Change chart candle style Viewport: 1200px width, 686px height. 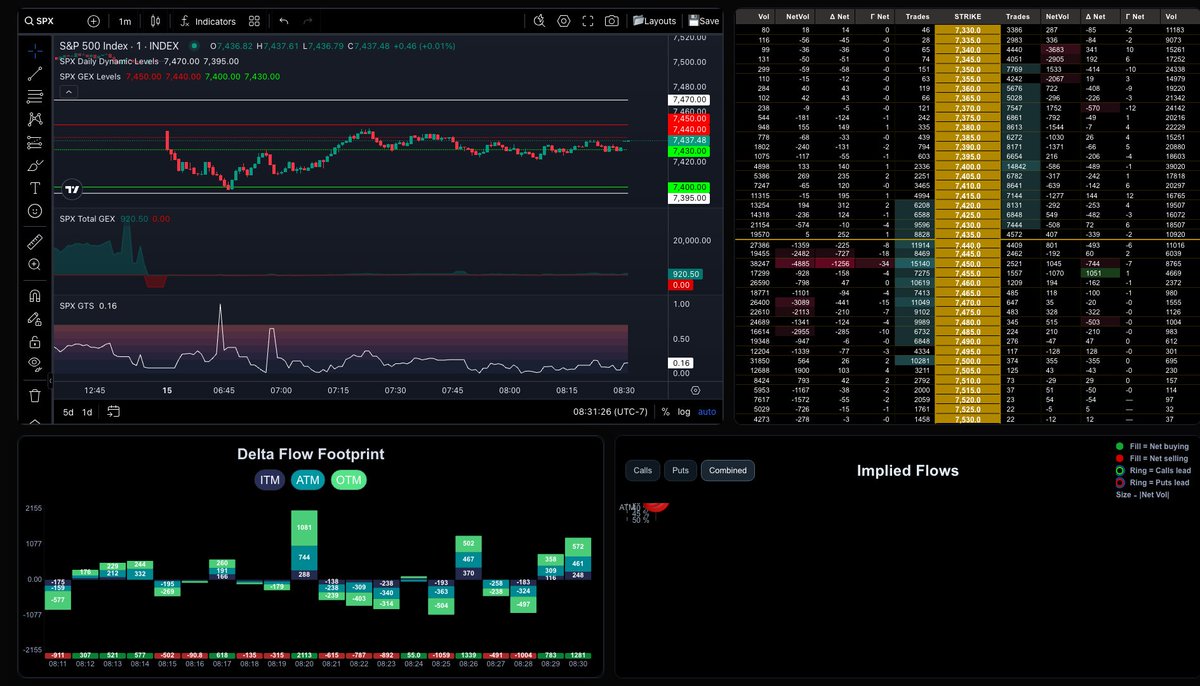157,20
